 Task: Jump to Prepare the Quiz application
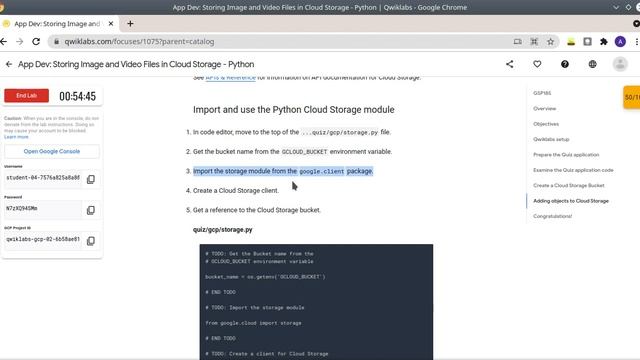coord(566,155)
